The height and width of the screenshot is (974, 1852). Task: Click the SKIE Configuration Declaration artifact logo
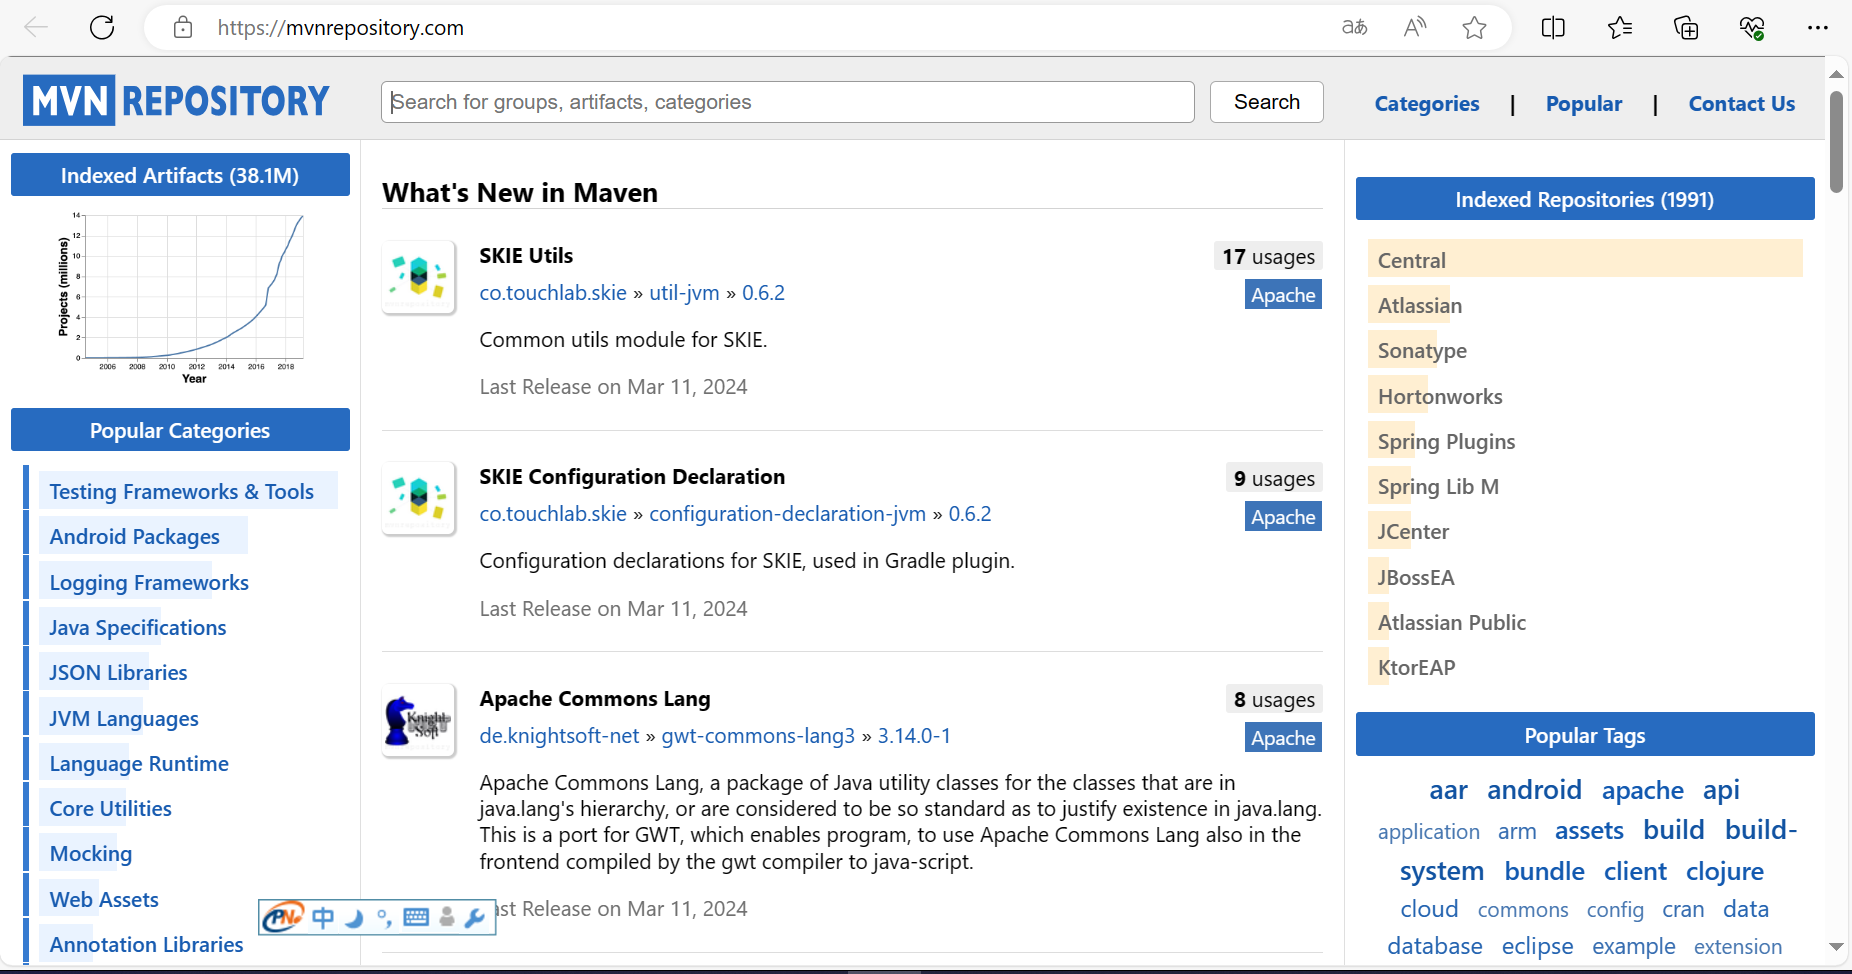tap(419, 498)
